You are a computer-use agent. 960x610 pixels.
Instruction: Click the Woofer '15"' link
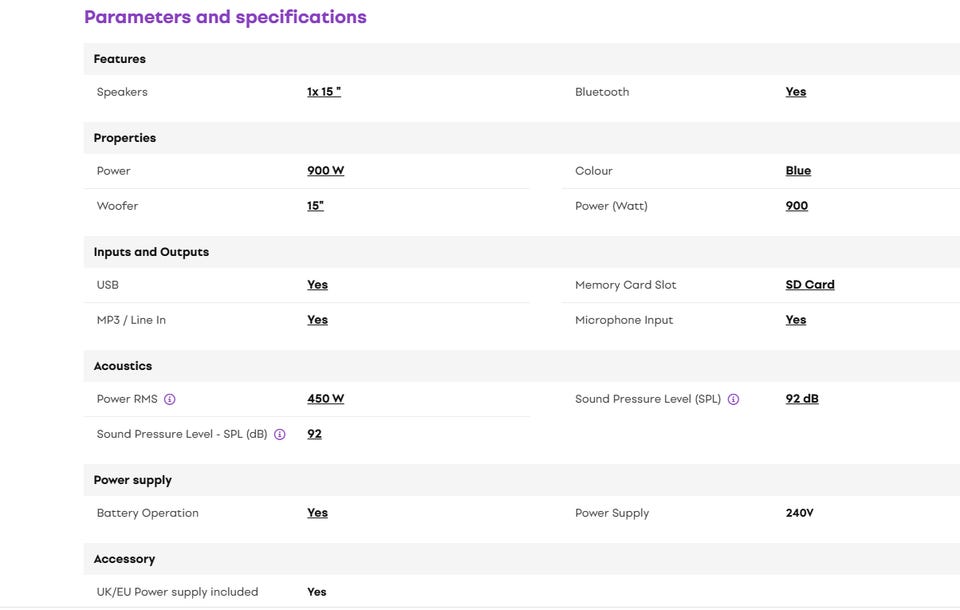(x=315, y=206)
